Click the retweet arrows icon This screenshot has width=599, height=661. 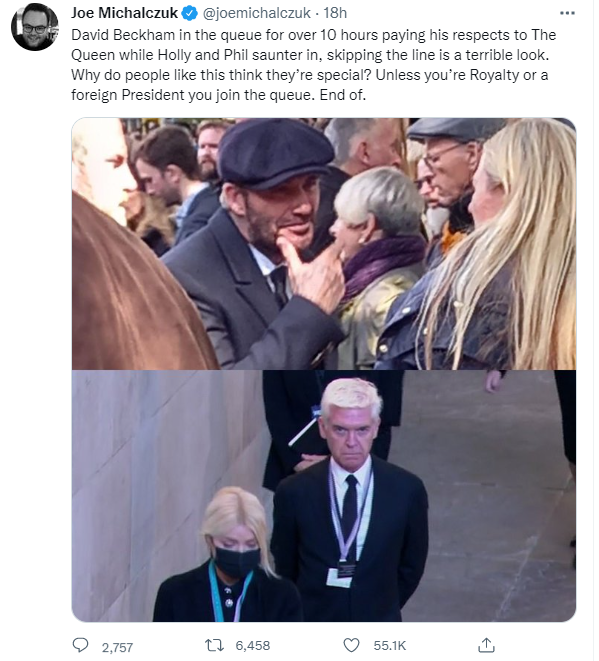pyautogui.click(x=214, y=645)
